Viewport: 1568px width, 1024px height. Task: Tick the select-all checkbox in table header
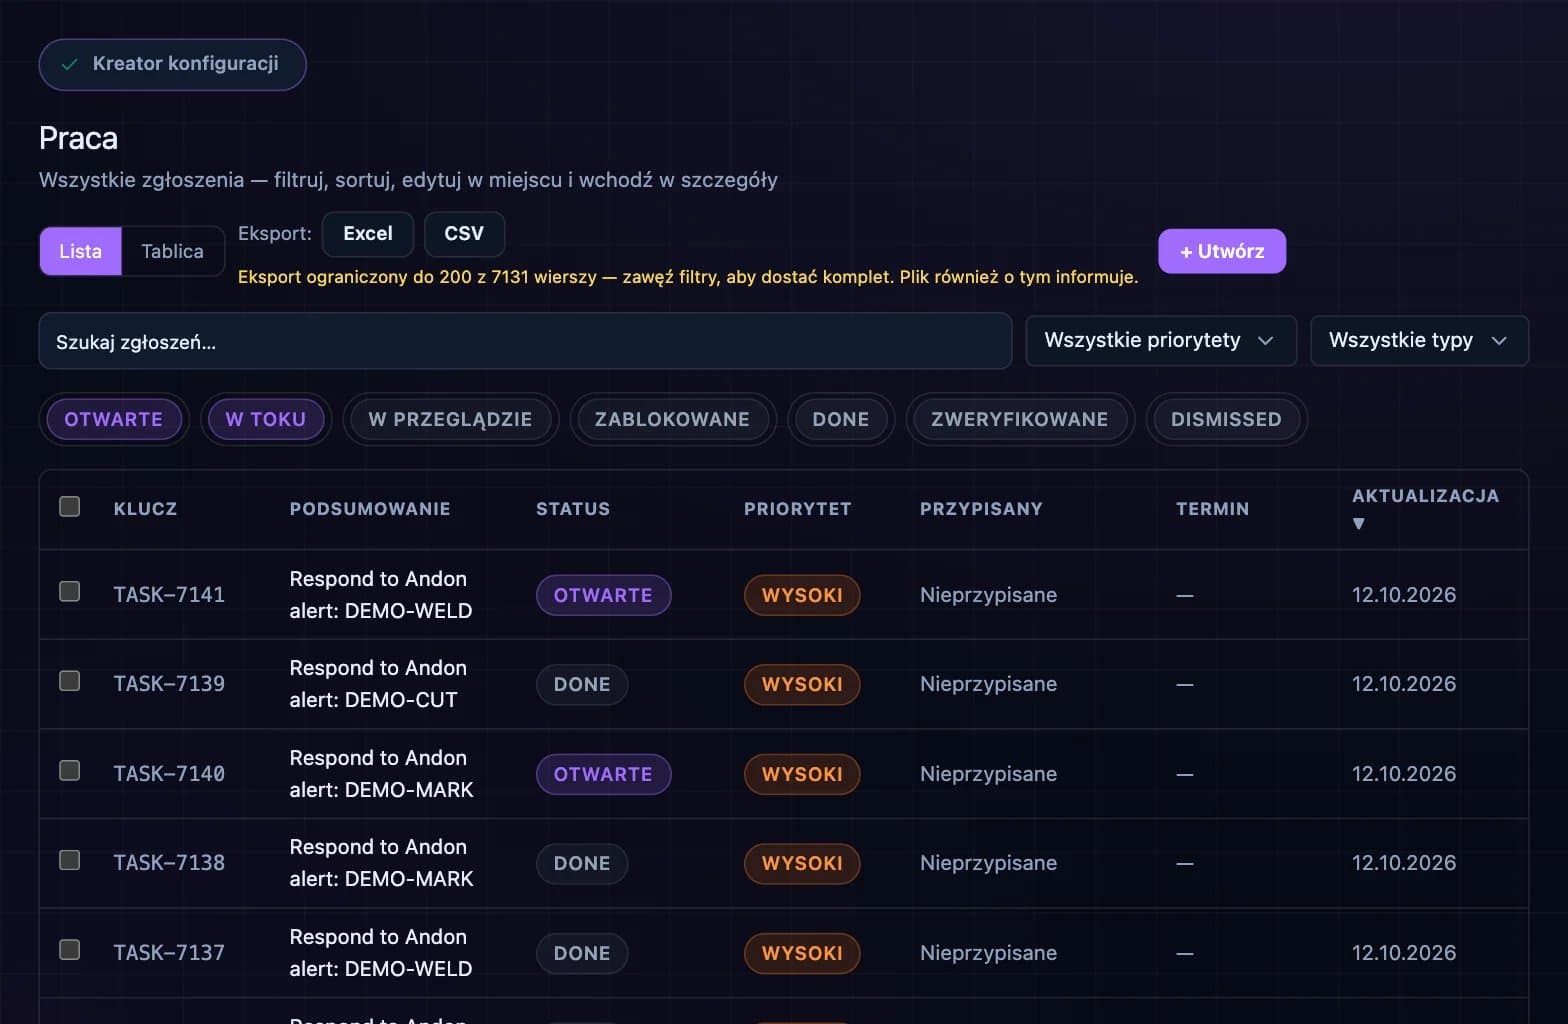70,506
